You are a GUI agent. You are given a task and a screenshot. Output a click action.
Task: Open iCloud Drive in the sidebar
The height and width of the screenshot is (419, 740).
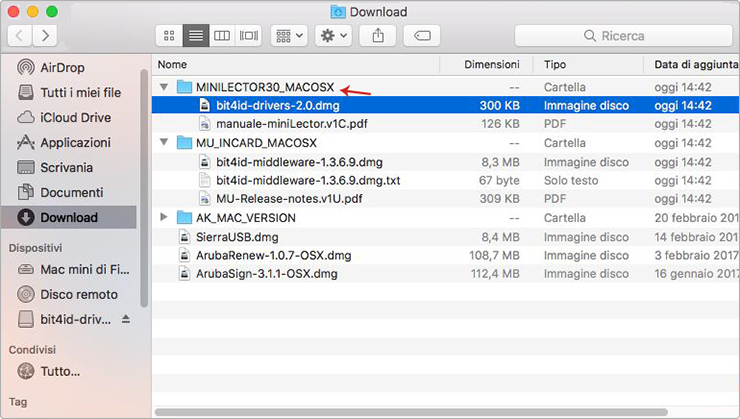pyautogui.click(x=64, y=117)
